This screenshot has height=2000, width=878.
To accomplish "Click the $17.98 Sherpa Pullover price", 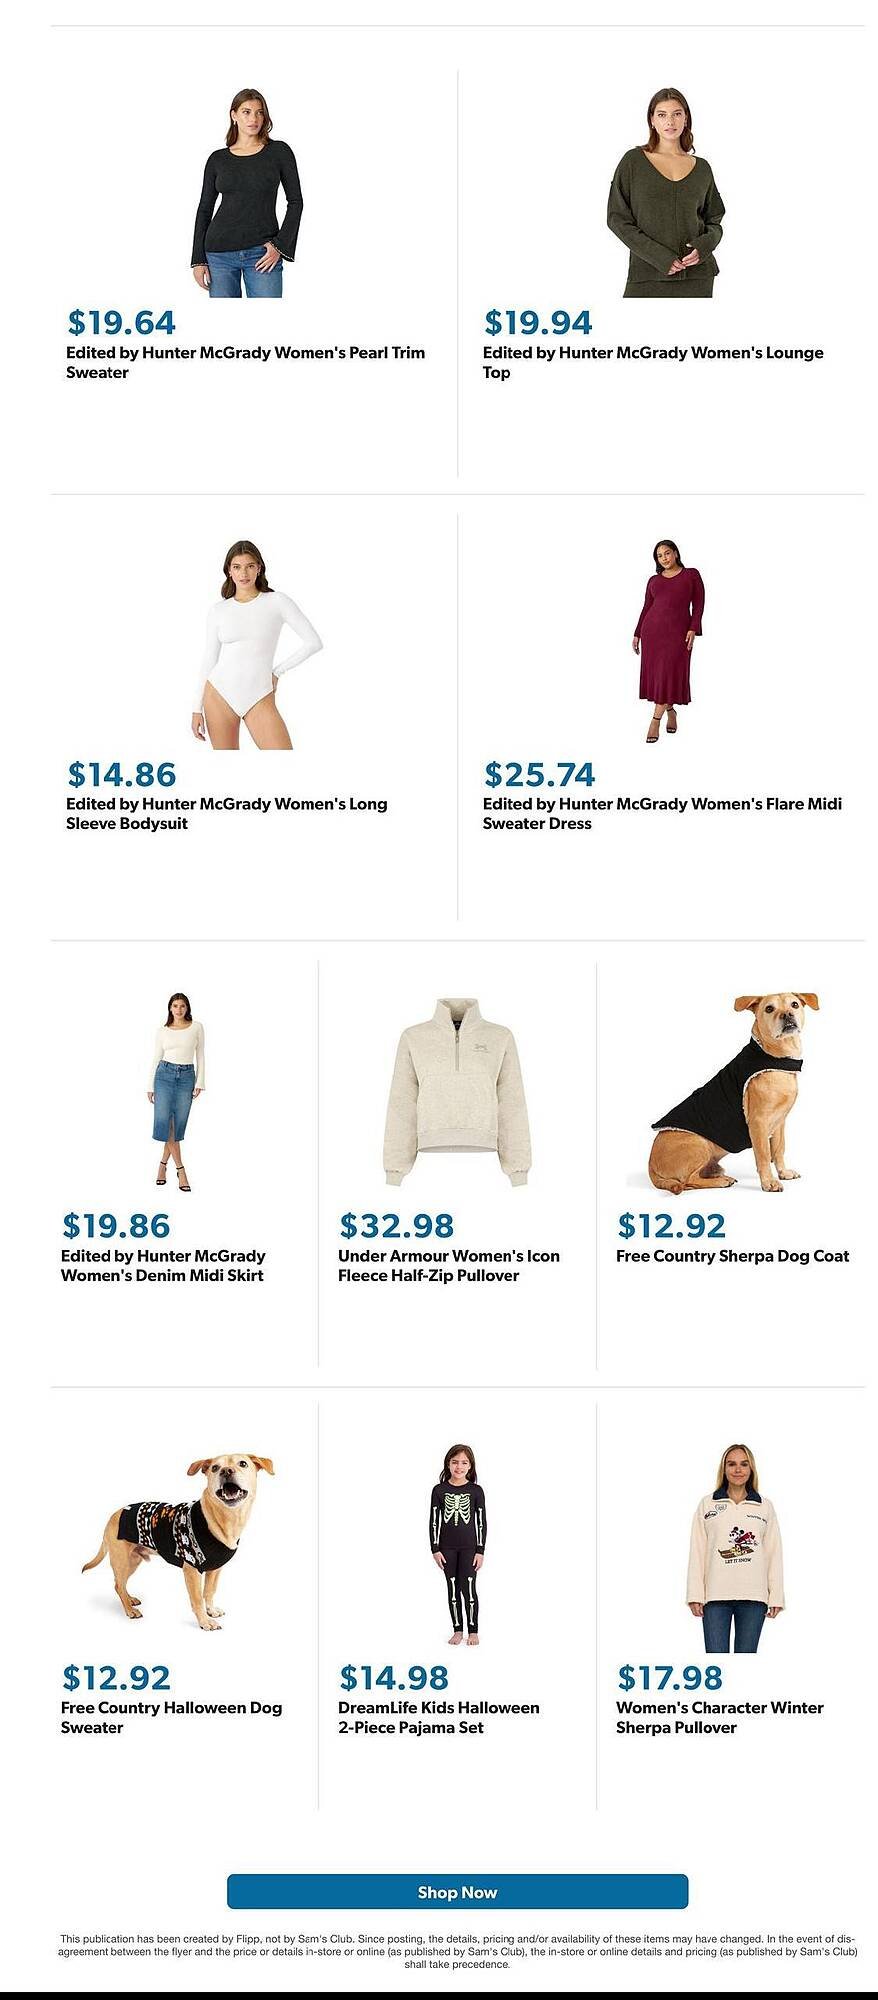I will tap(670, 1677).
